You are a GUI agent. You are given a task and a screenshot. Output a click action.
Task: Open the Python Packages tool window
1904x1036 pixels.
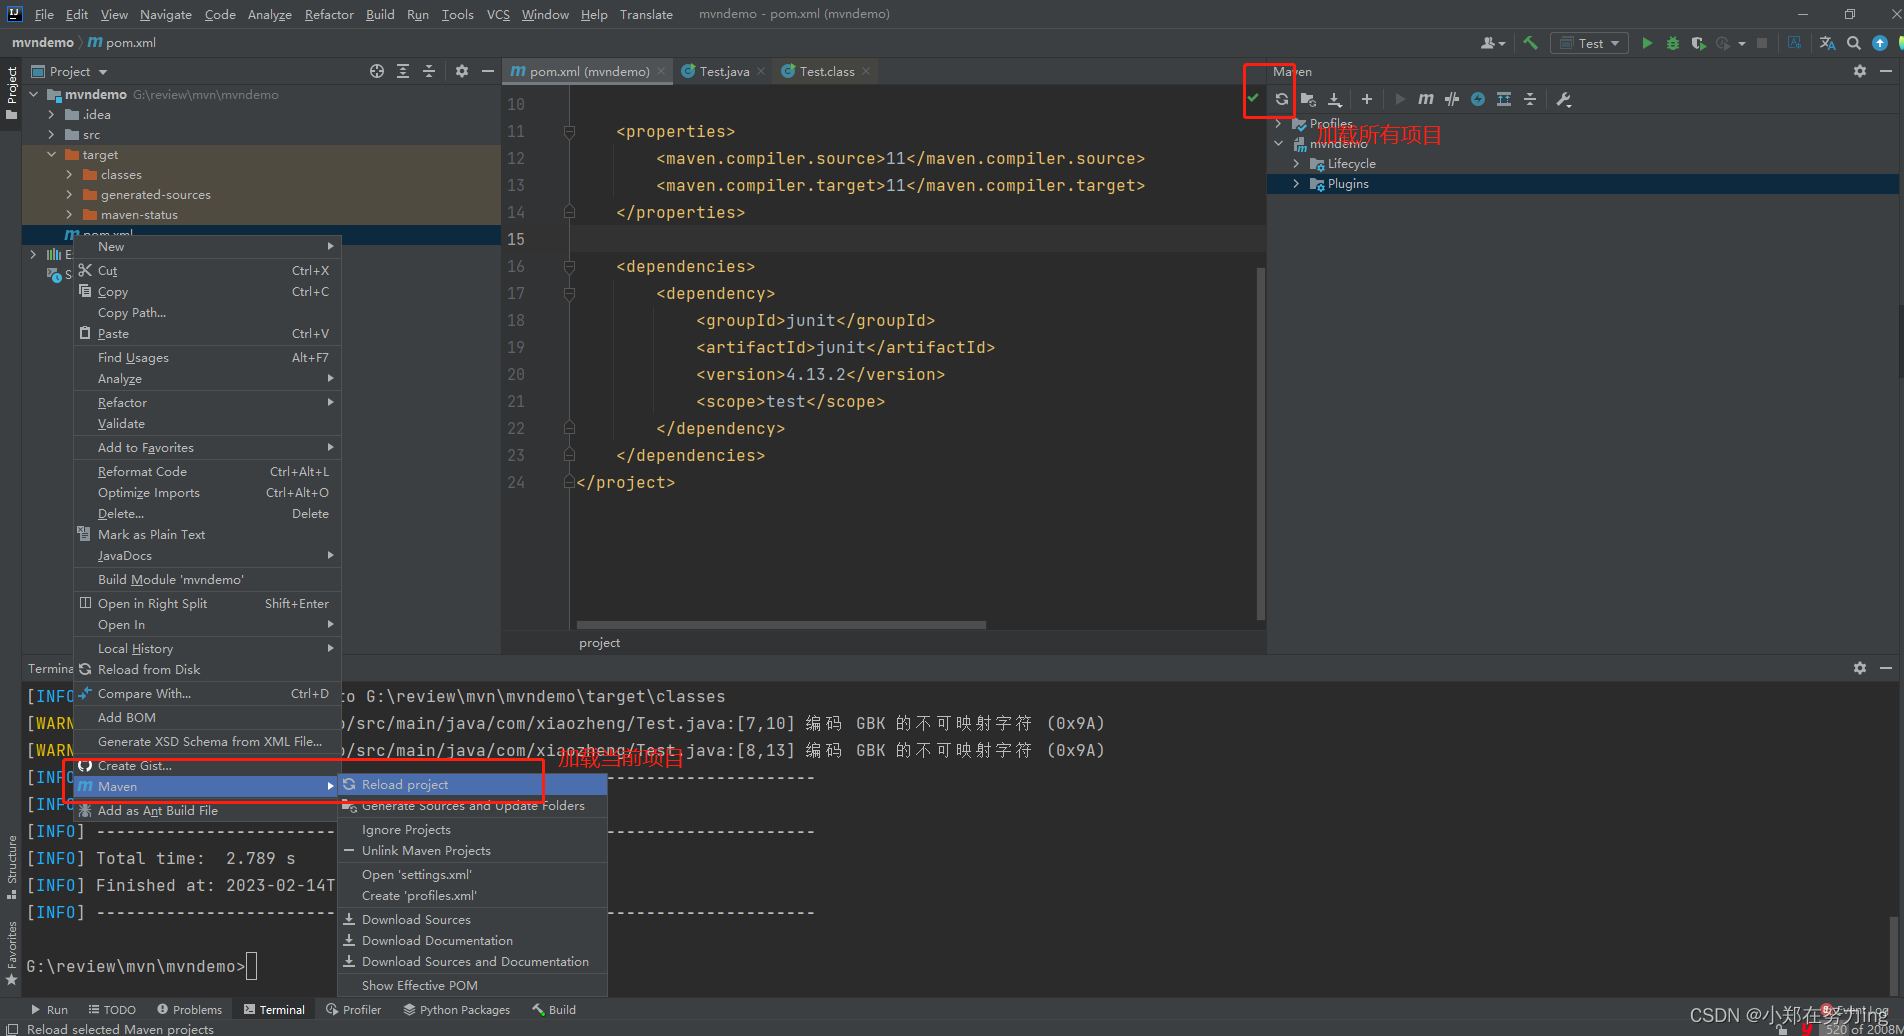tap(456, 1010)
